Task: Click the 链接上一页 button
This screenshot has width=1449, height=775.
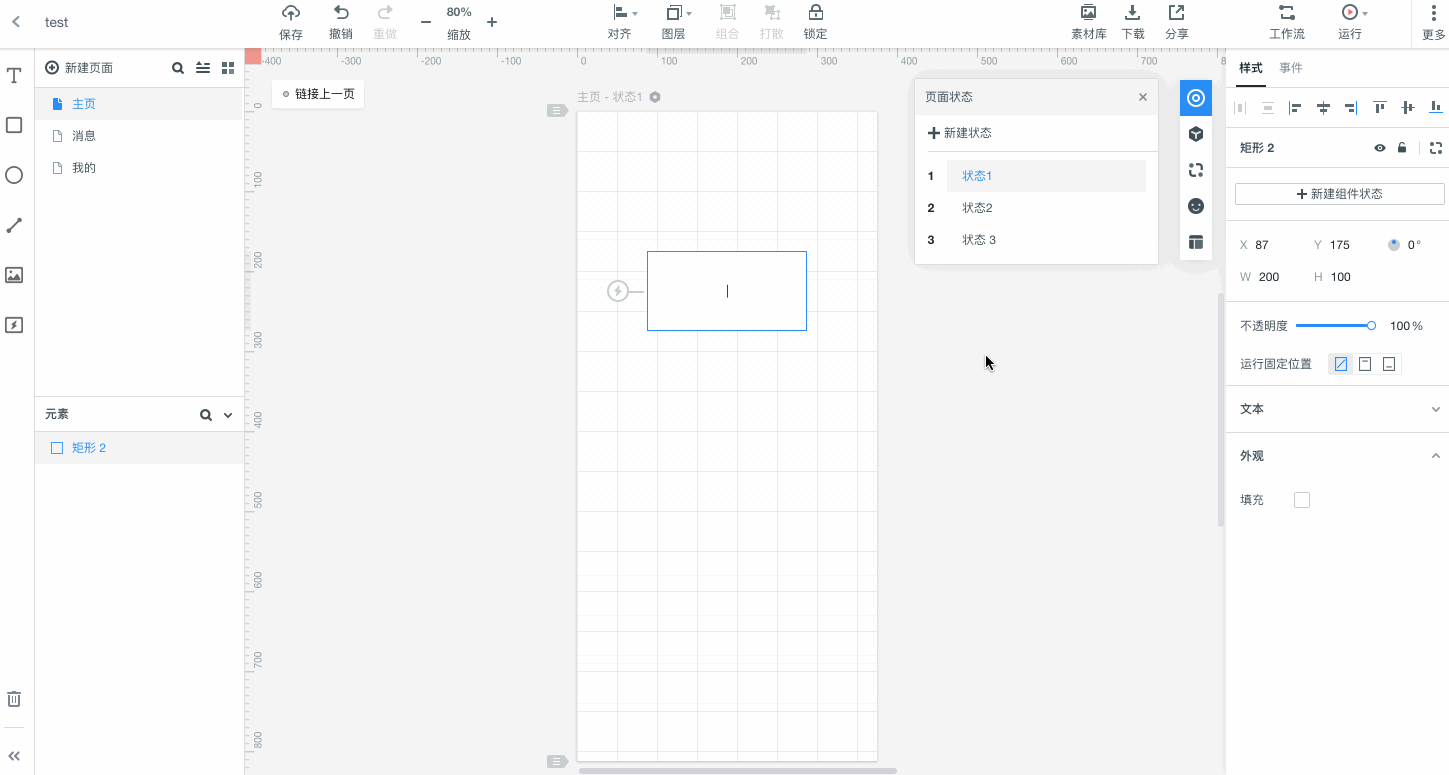Action: pyautogui.click(x=318, y=94)
